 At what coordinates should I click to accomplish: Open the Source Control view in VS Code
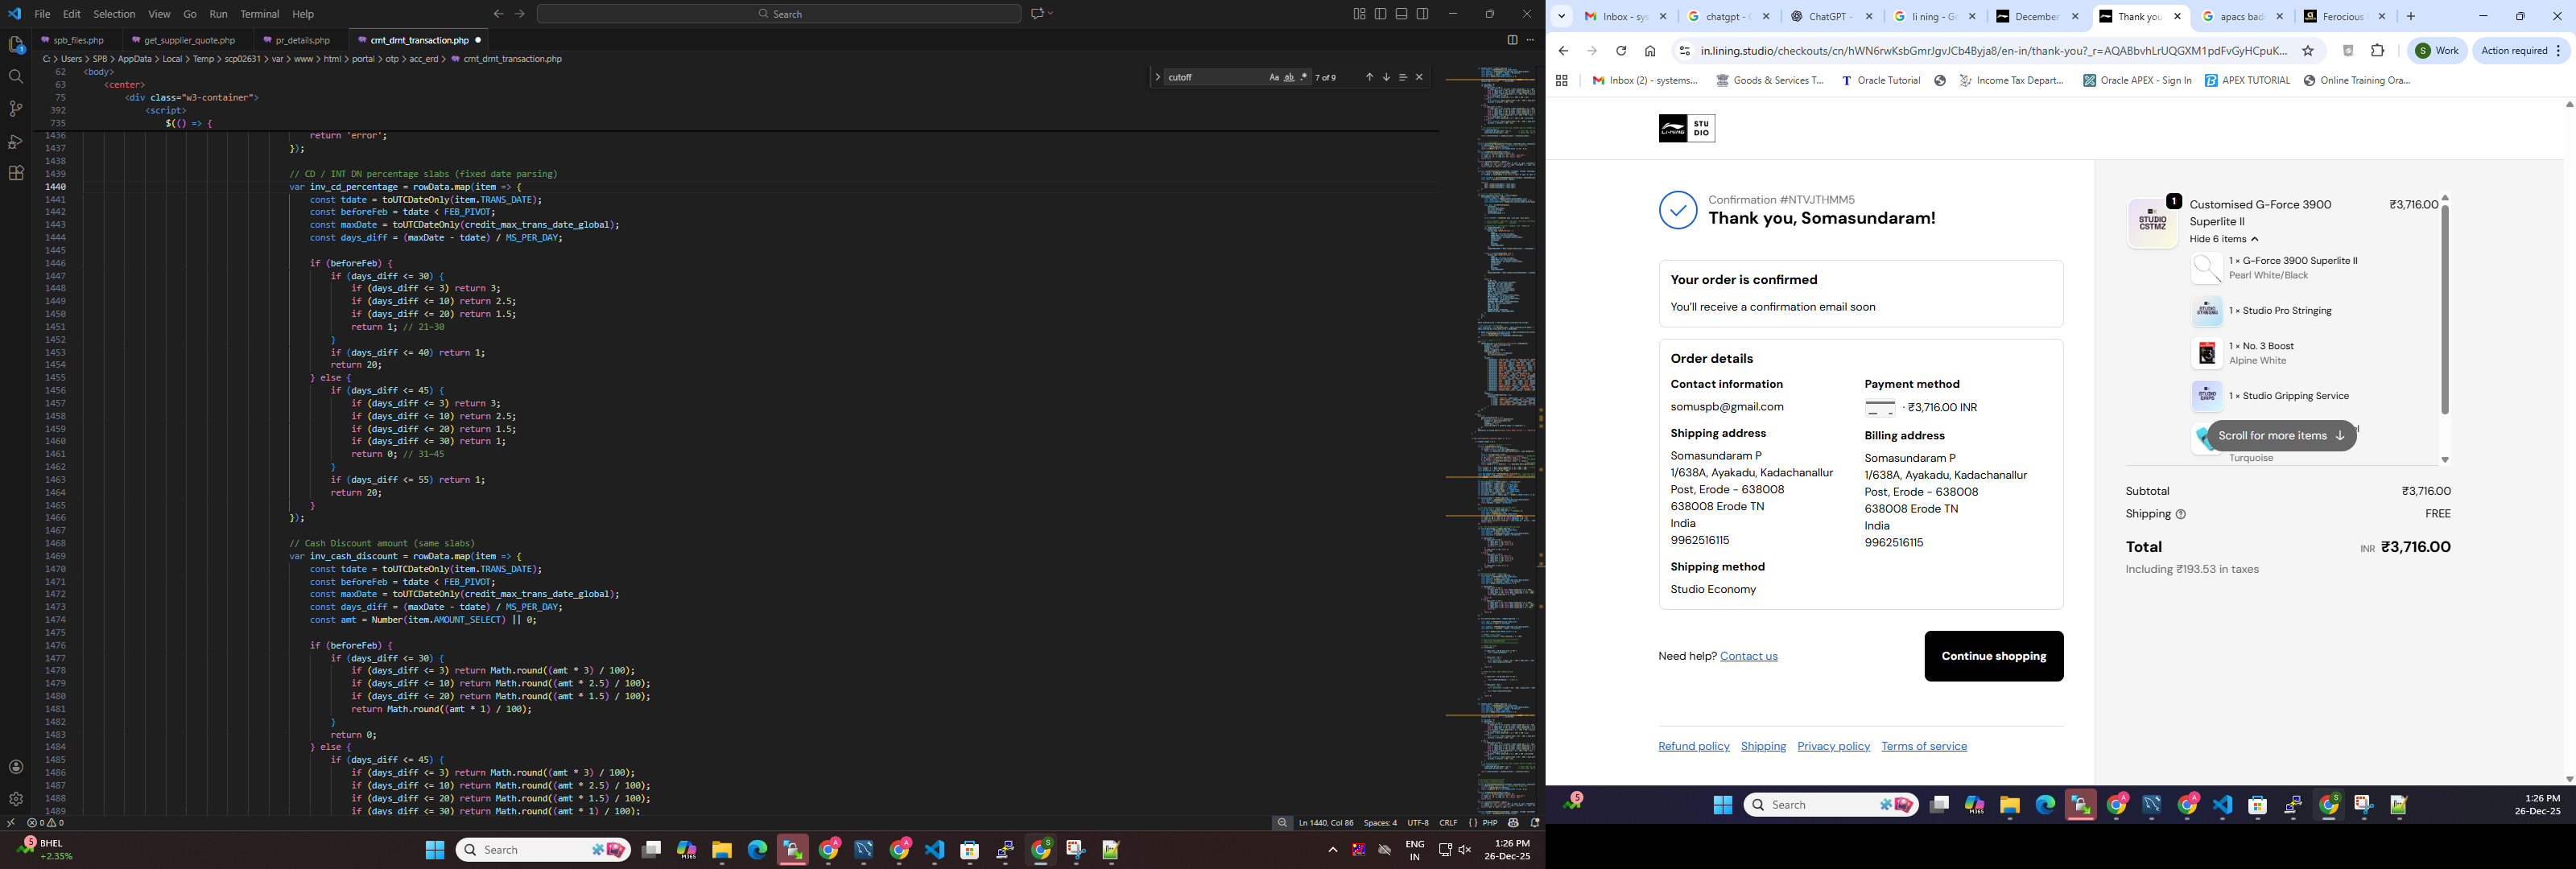pos(16,109)
